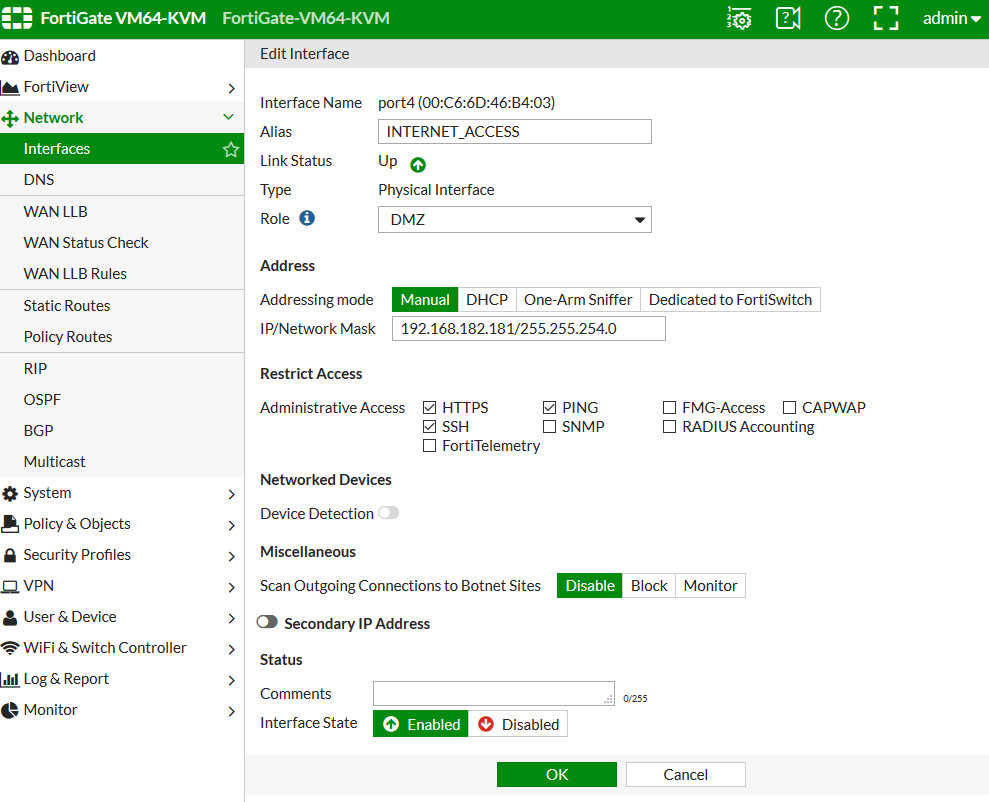Toggle Secondary IP Address switch
The width and height of the screenshot is (989, 802).
[x=267, y=622]
